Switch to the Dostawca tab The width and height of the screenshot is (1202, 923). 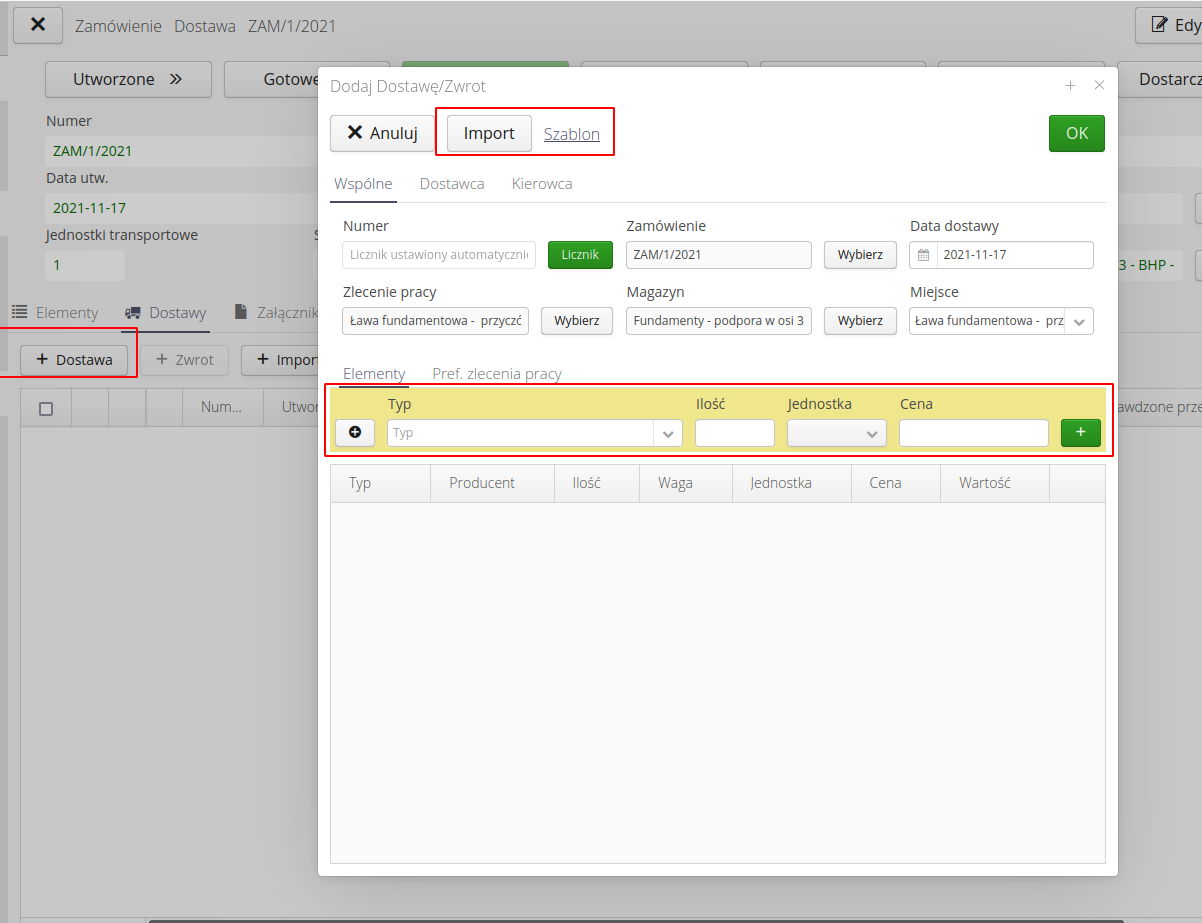(x=451, y=184)
